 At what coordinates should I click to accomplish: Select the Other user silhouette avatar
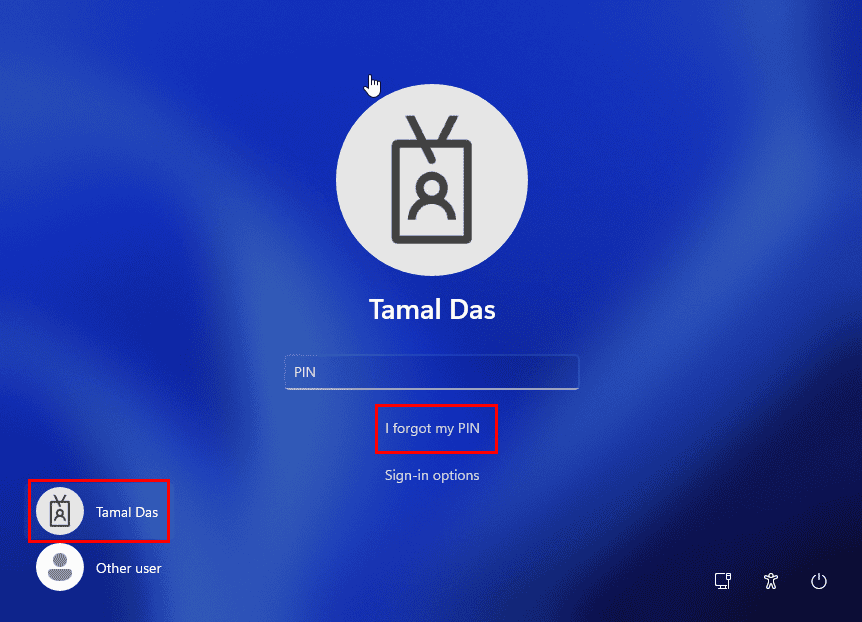tap(60, 567)
